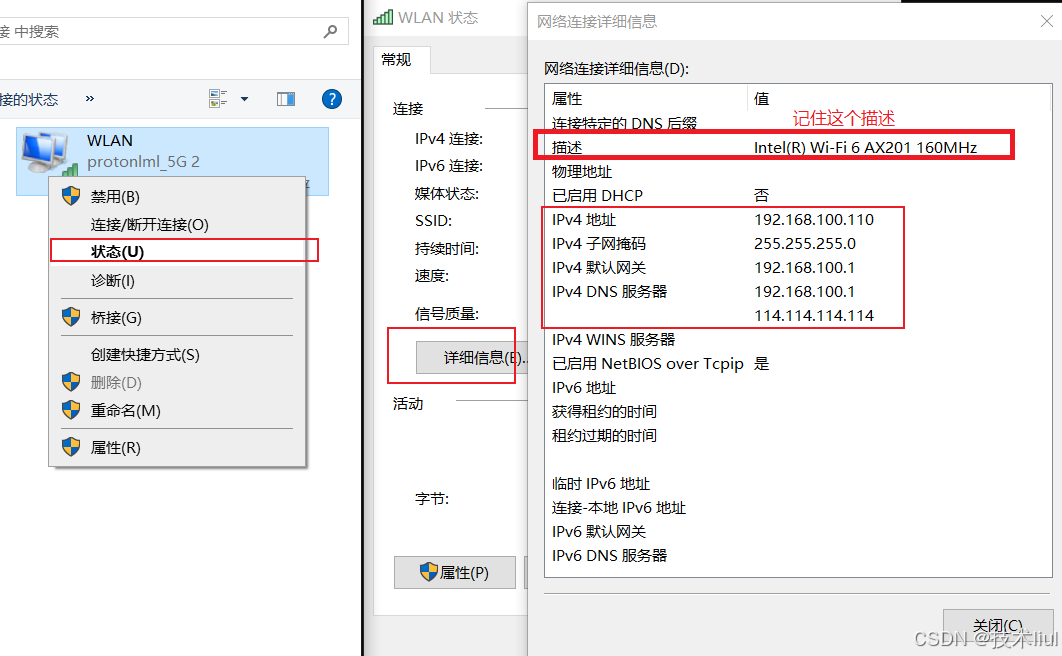Click the shield icon beside 重命名(M)

pos(71,410)
